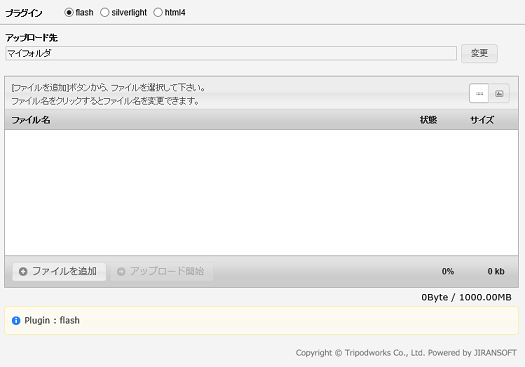Click the アップロード先 label
This screenshot has width=525, height=367.
pyautogui.click(x=31, y=38)
